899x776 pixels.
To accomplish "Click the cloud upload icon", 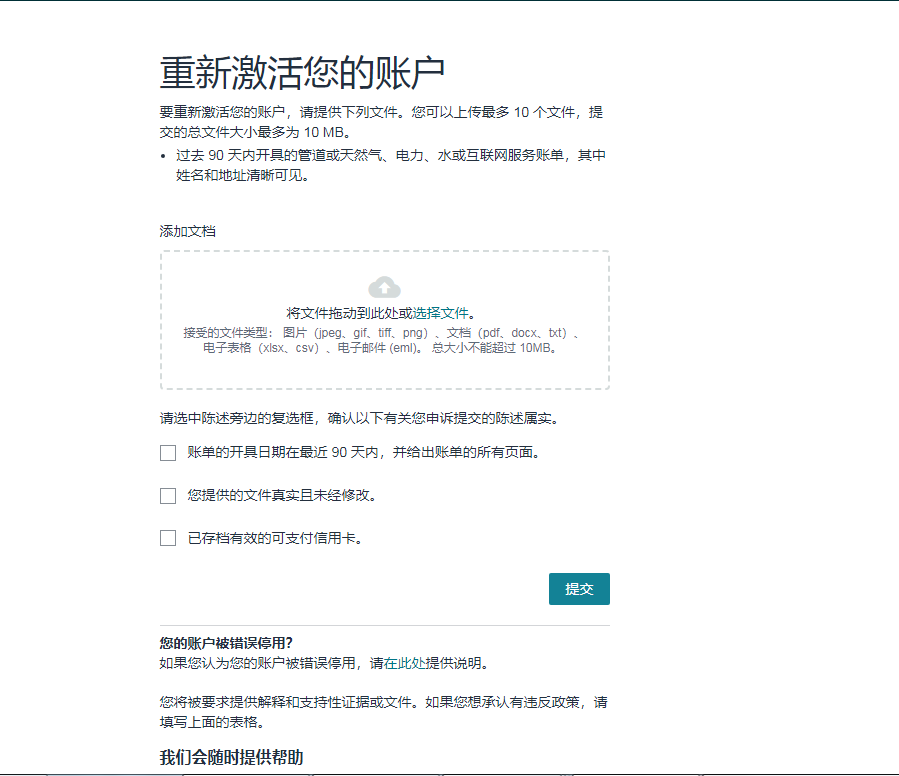I will (x=384, y=288).
